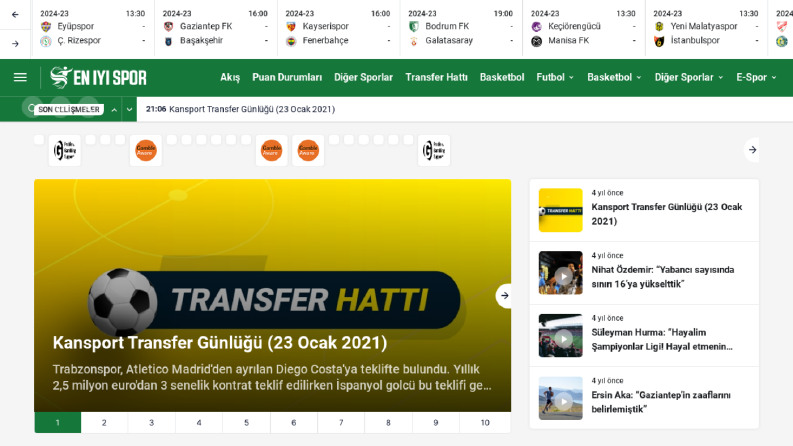Screen dimensions: 793x446
Task: Select slide 10 in slider pagination
Action: pos(485,423)
